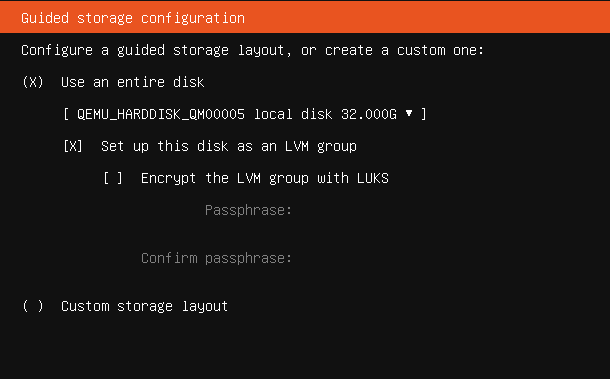Click the 'Guided storage configuration' header title
610x379 pixels.
133,18
